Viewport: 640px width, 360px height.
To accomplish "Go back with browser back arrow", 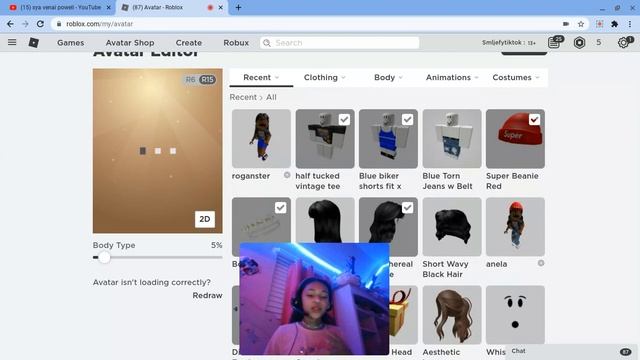I will pos(10,24).
